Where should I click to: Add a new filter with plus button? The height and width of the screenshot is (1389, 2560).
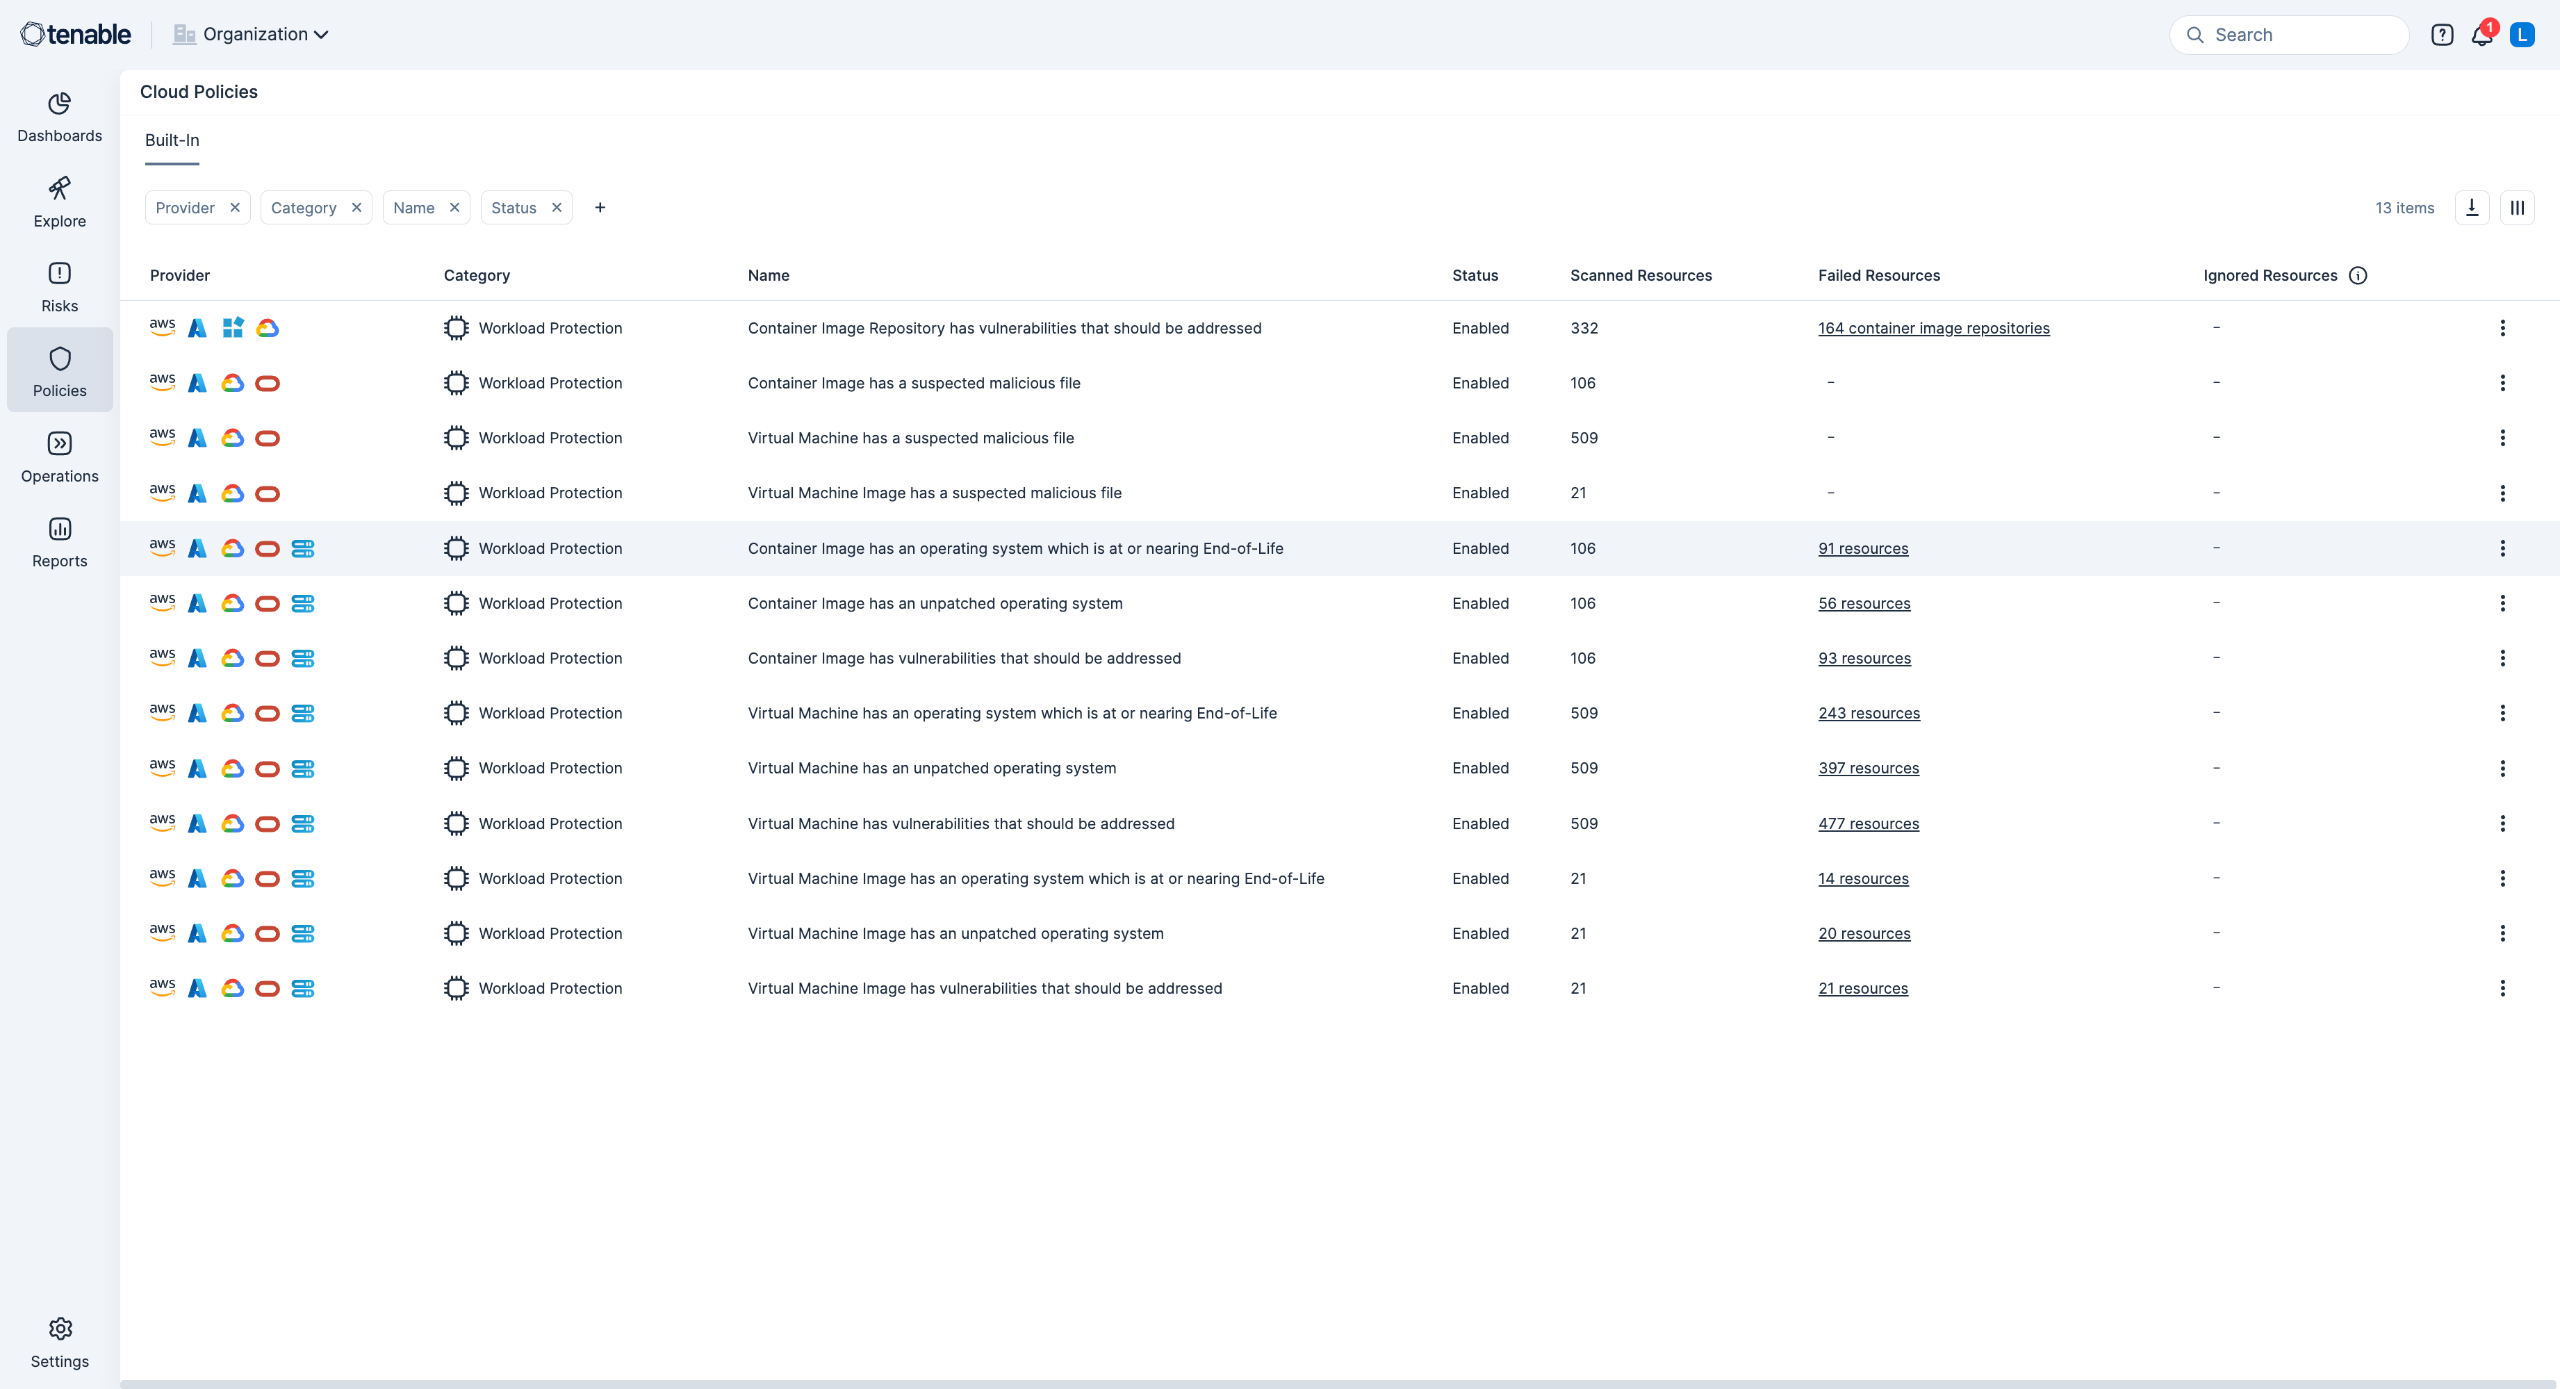[x=600, y=207]
